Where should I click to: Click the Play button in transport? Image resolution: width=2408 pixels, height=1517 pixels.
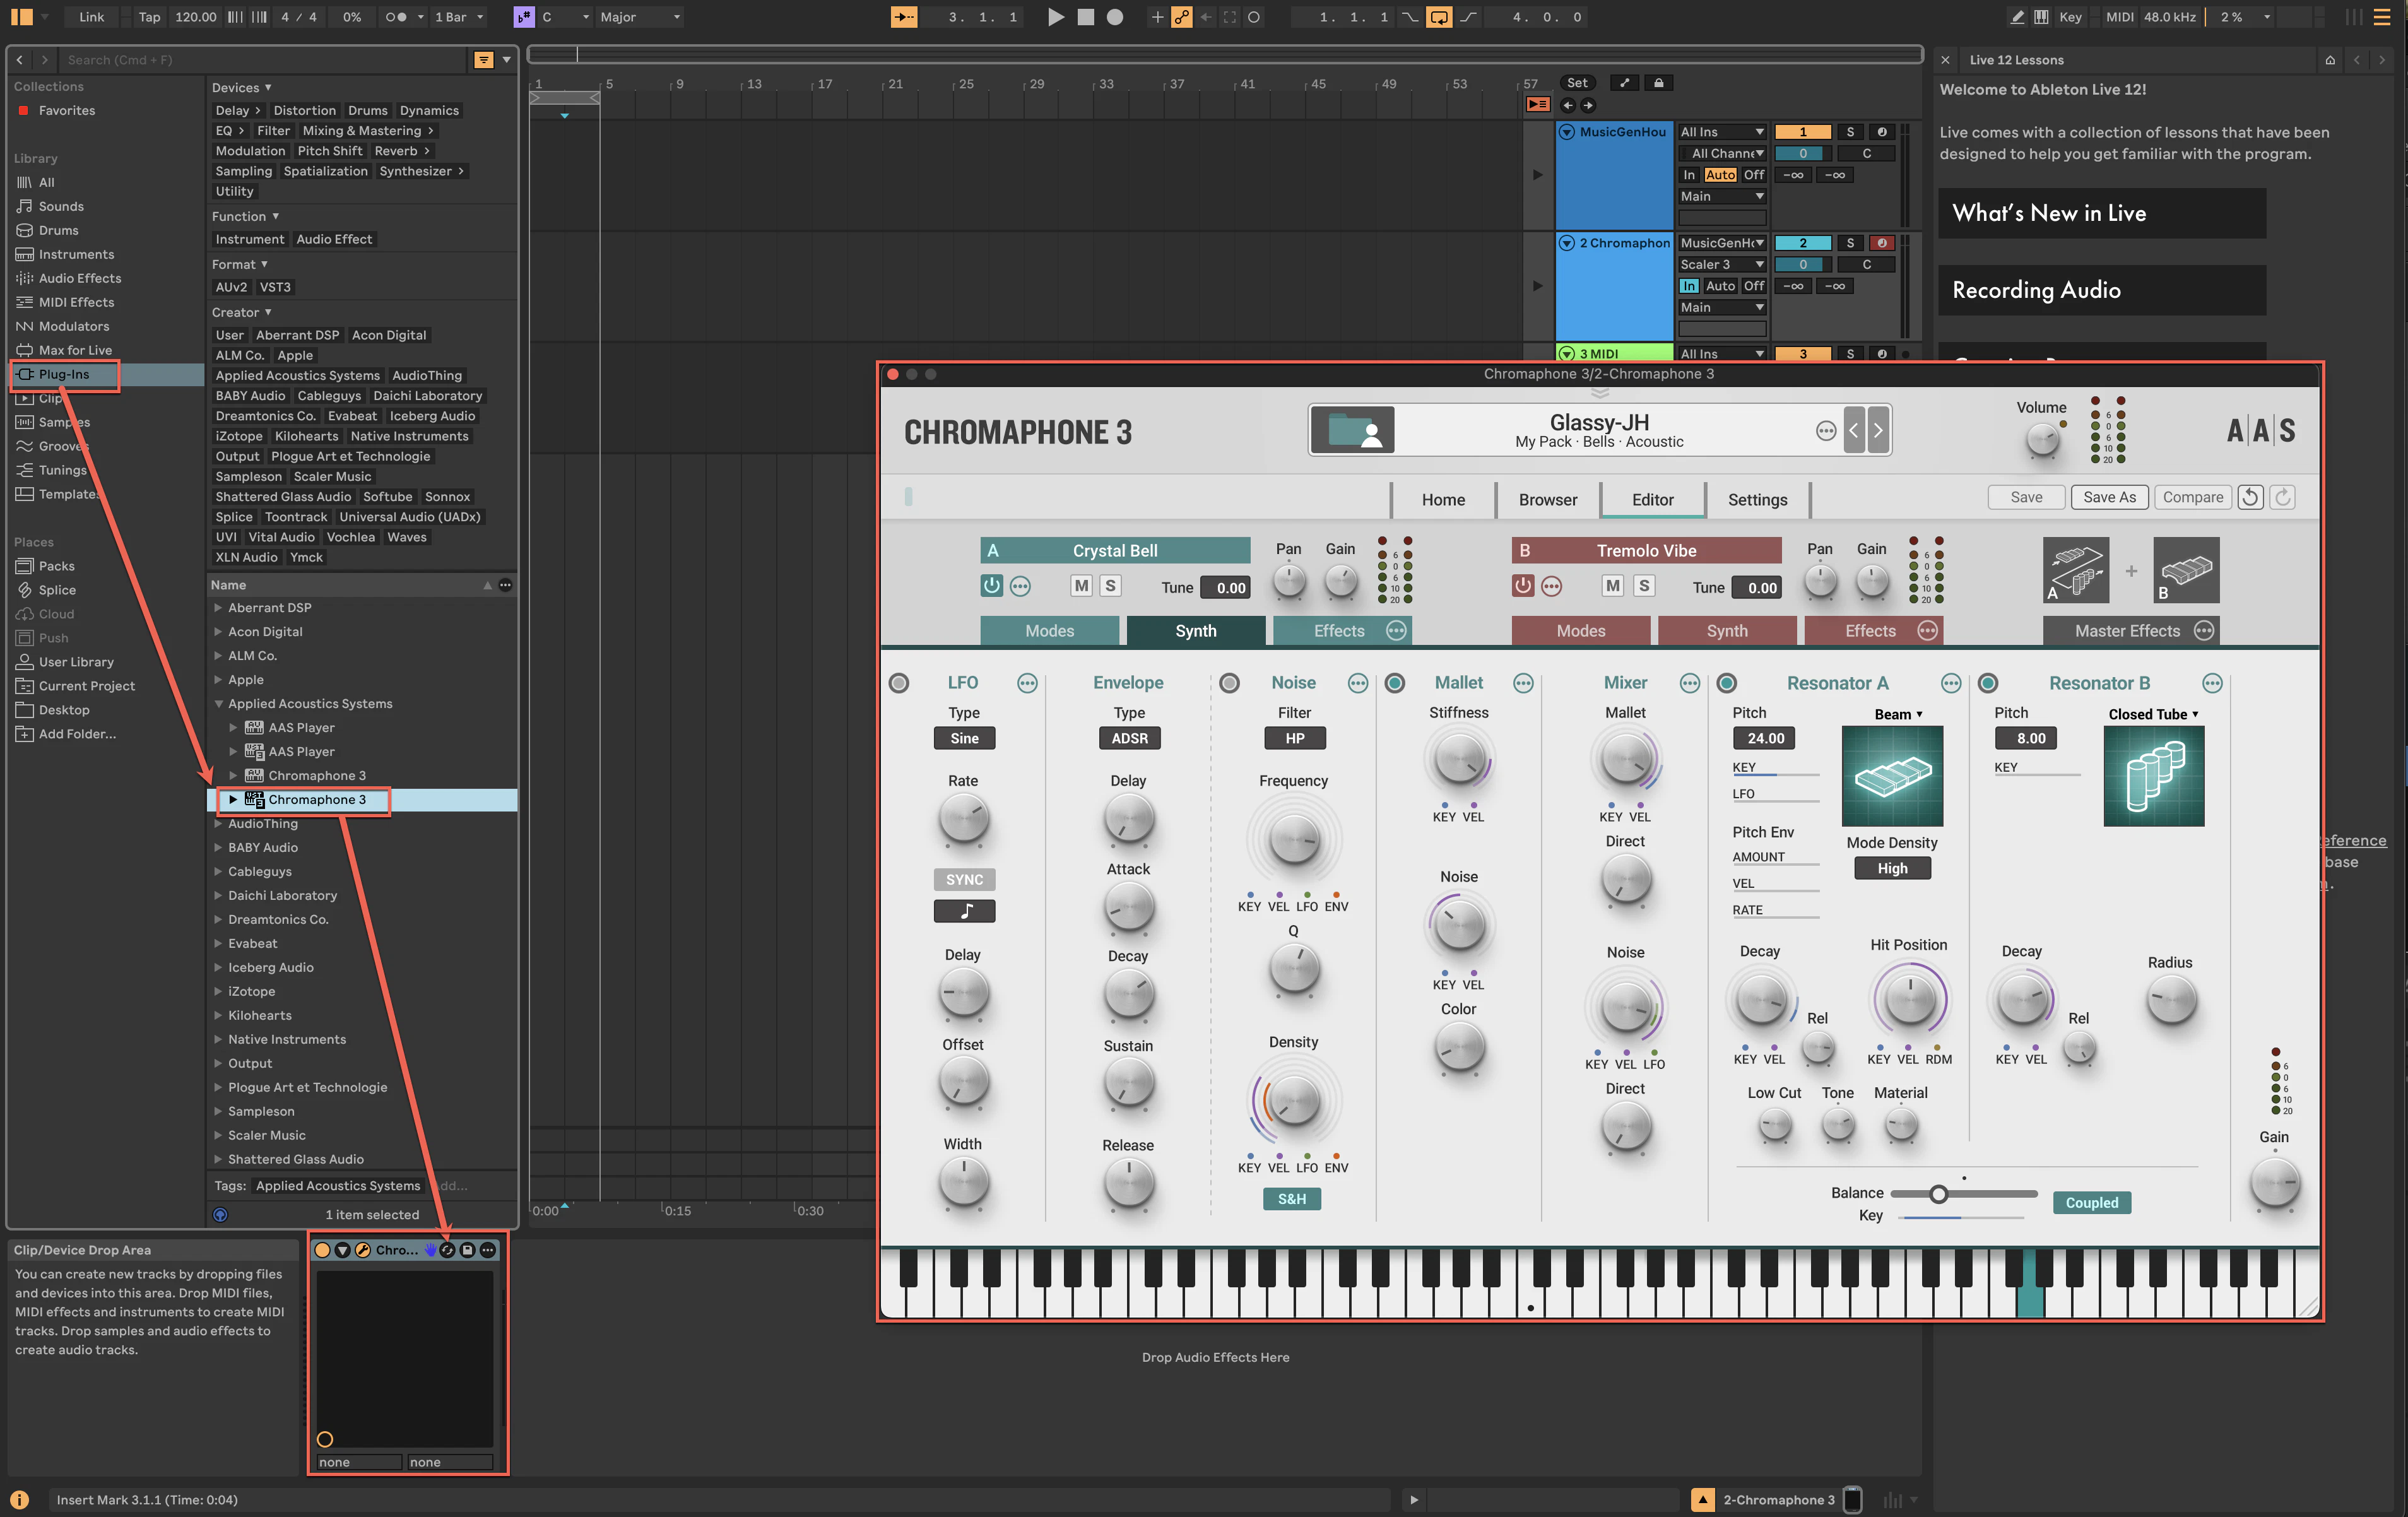1055,17
